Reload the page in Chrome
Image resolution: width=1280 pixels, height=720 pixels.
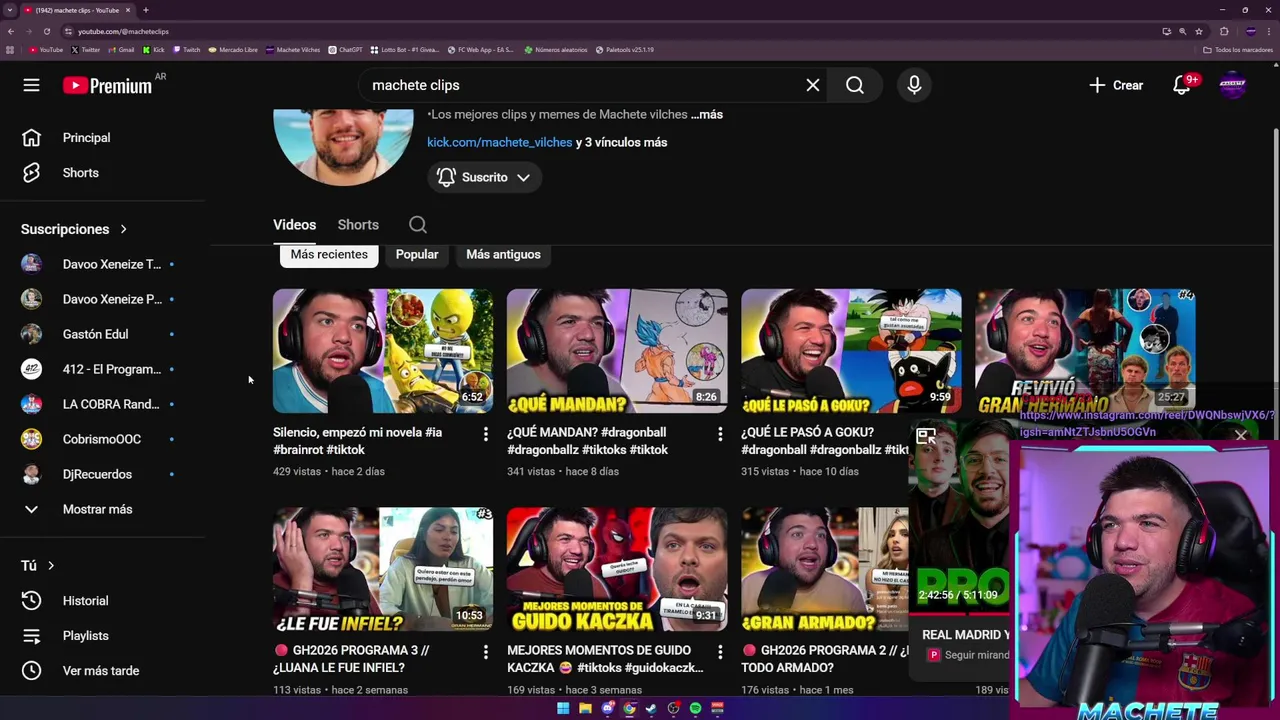47,31
